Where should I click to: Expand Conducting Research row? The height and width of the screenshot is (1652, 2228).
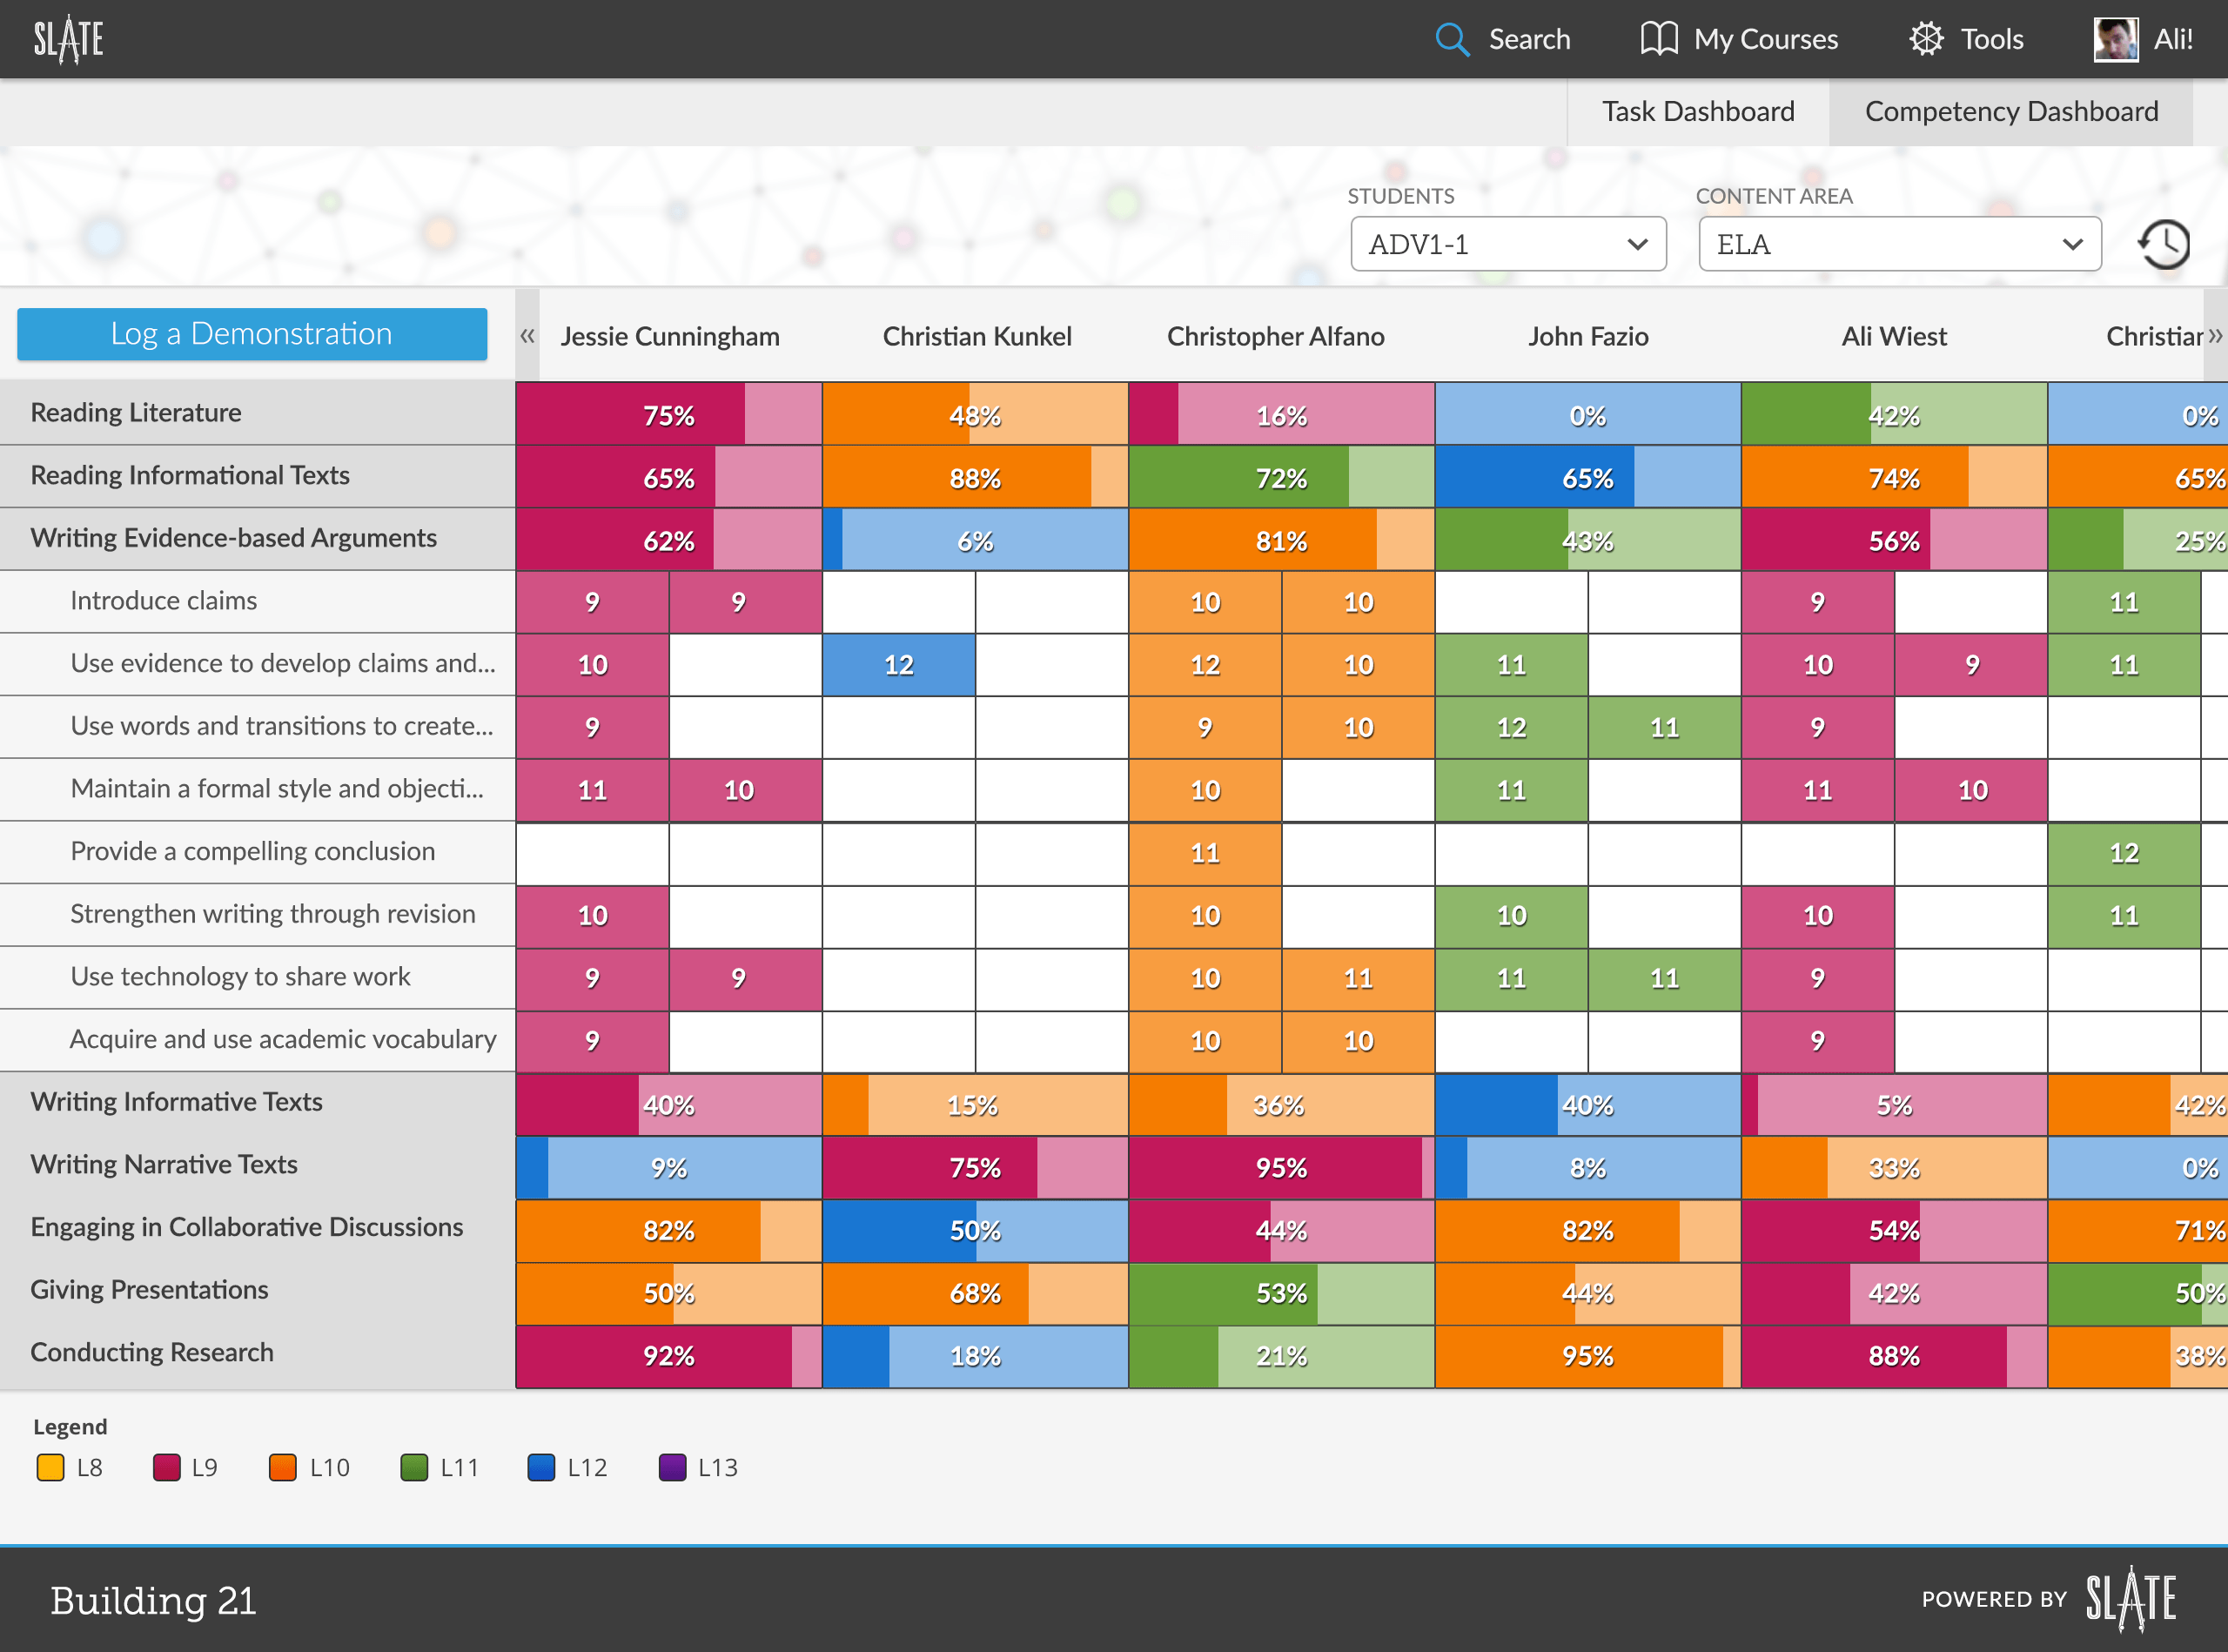[257, 1353]
